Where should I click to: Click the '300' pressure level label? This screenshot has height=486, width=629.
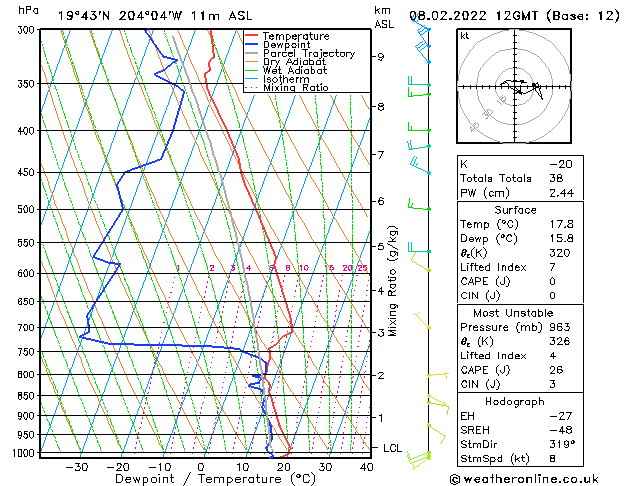click(x=28, y=30)
